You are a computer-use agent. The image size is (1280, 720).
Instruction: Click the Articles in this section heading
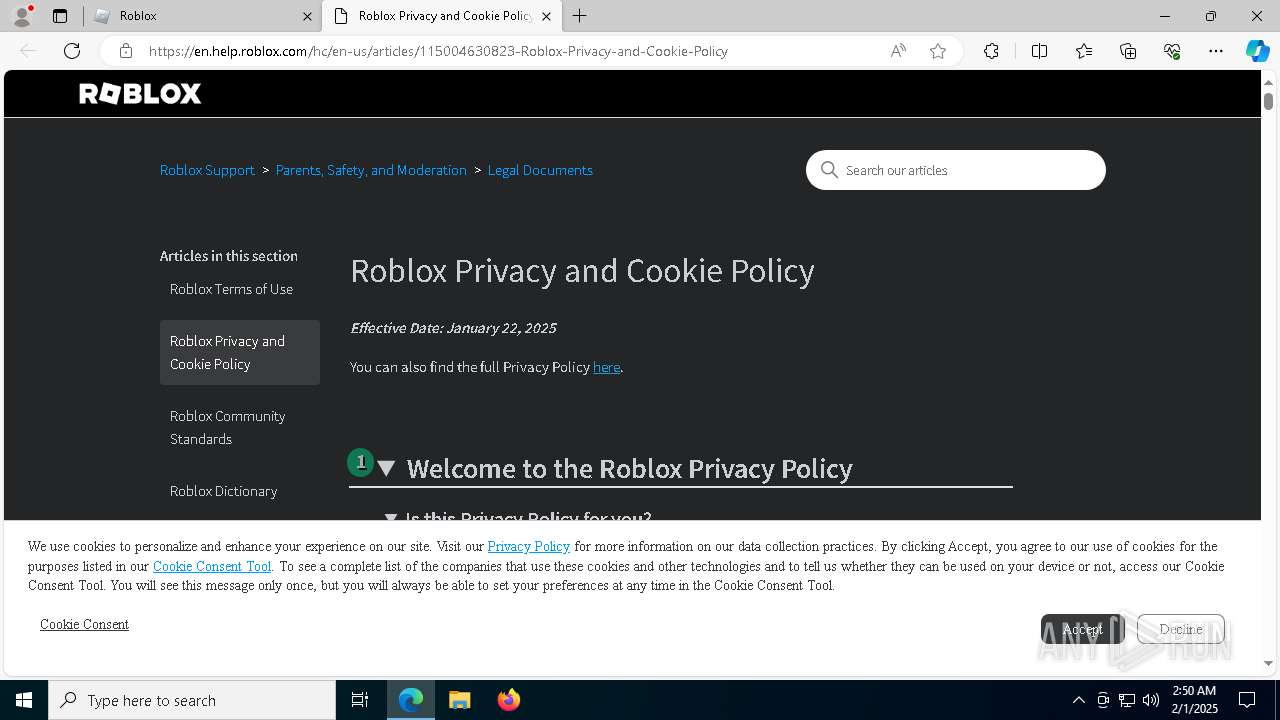(229, 256)
